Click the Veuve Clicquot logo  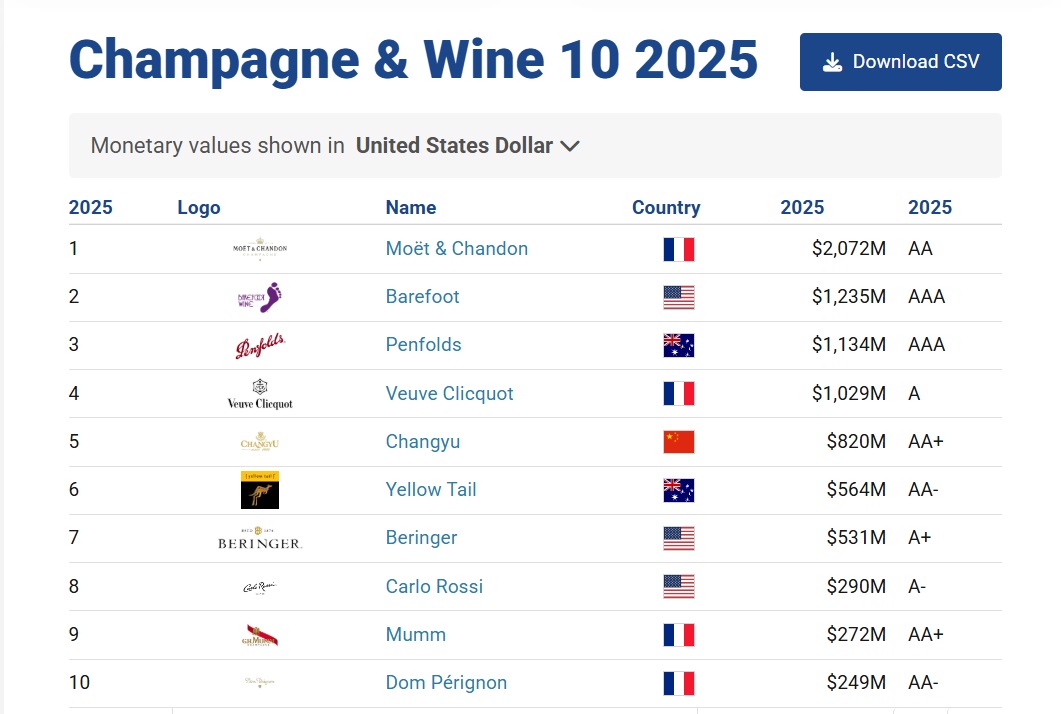coord(260,394)
